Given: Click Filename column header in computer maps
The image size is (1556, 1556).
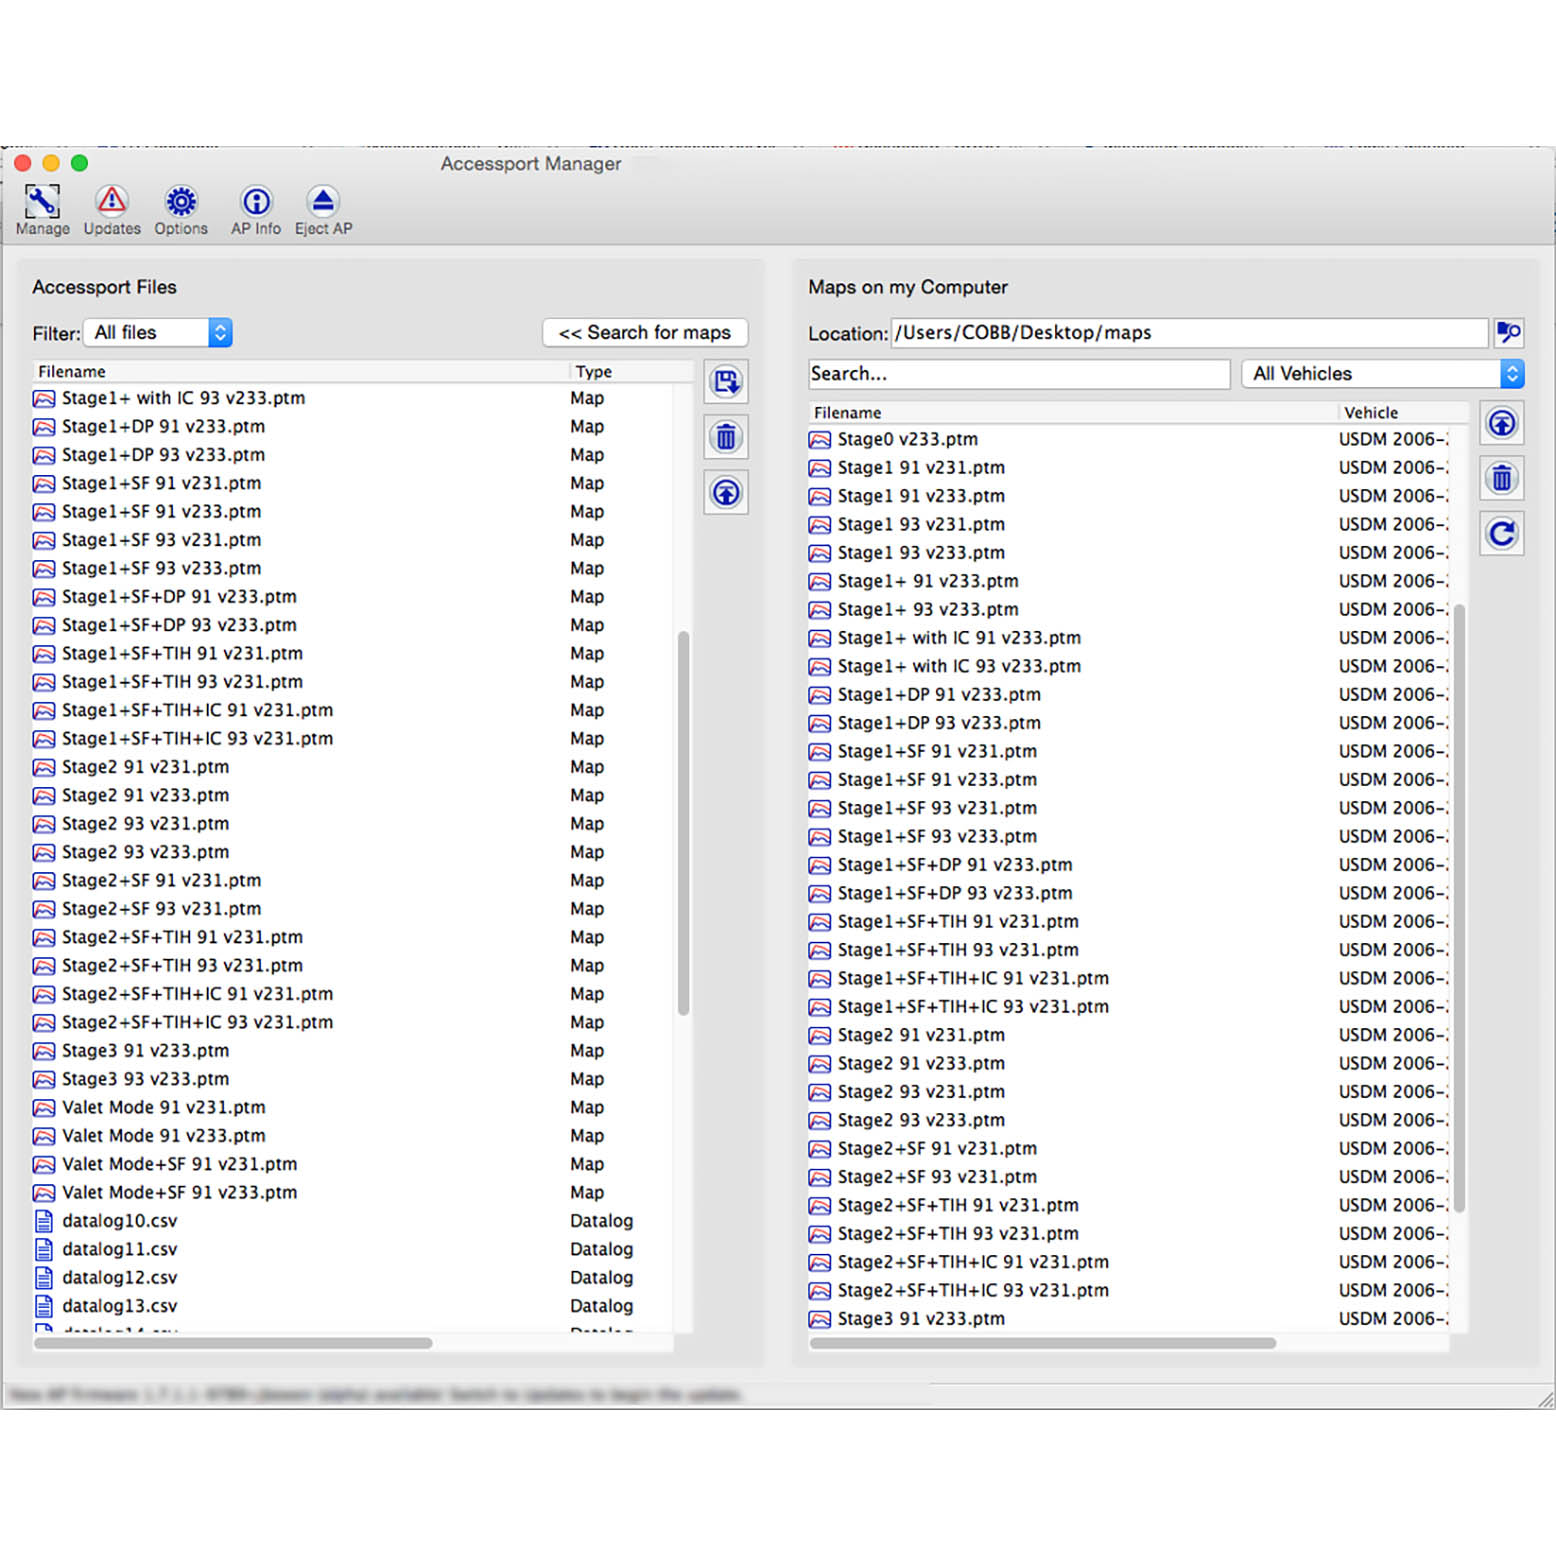Looking at the screenshot, I should (x=1072, y=412).
